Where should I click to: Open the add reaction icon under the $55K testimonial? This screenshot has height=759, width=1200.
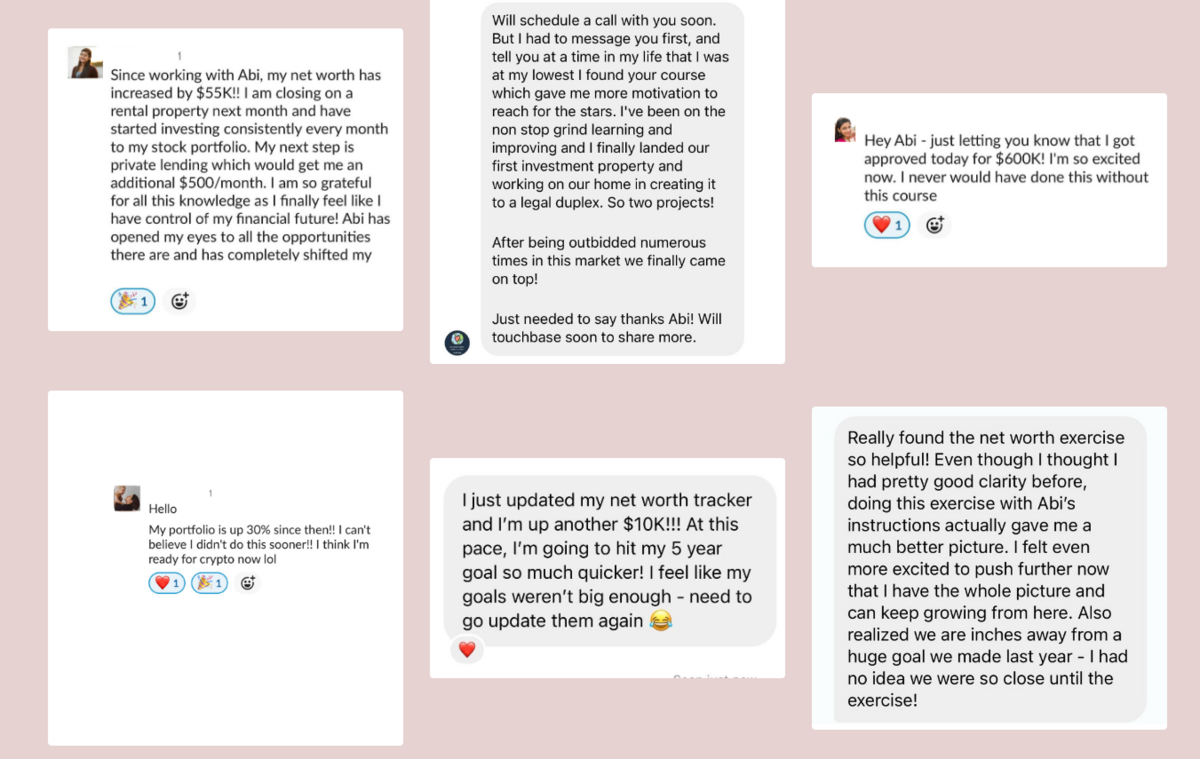[180, 301]
